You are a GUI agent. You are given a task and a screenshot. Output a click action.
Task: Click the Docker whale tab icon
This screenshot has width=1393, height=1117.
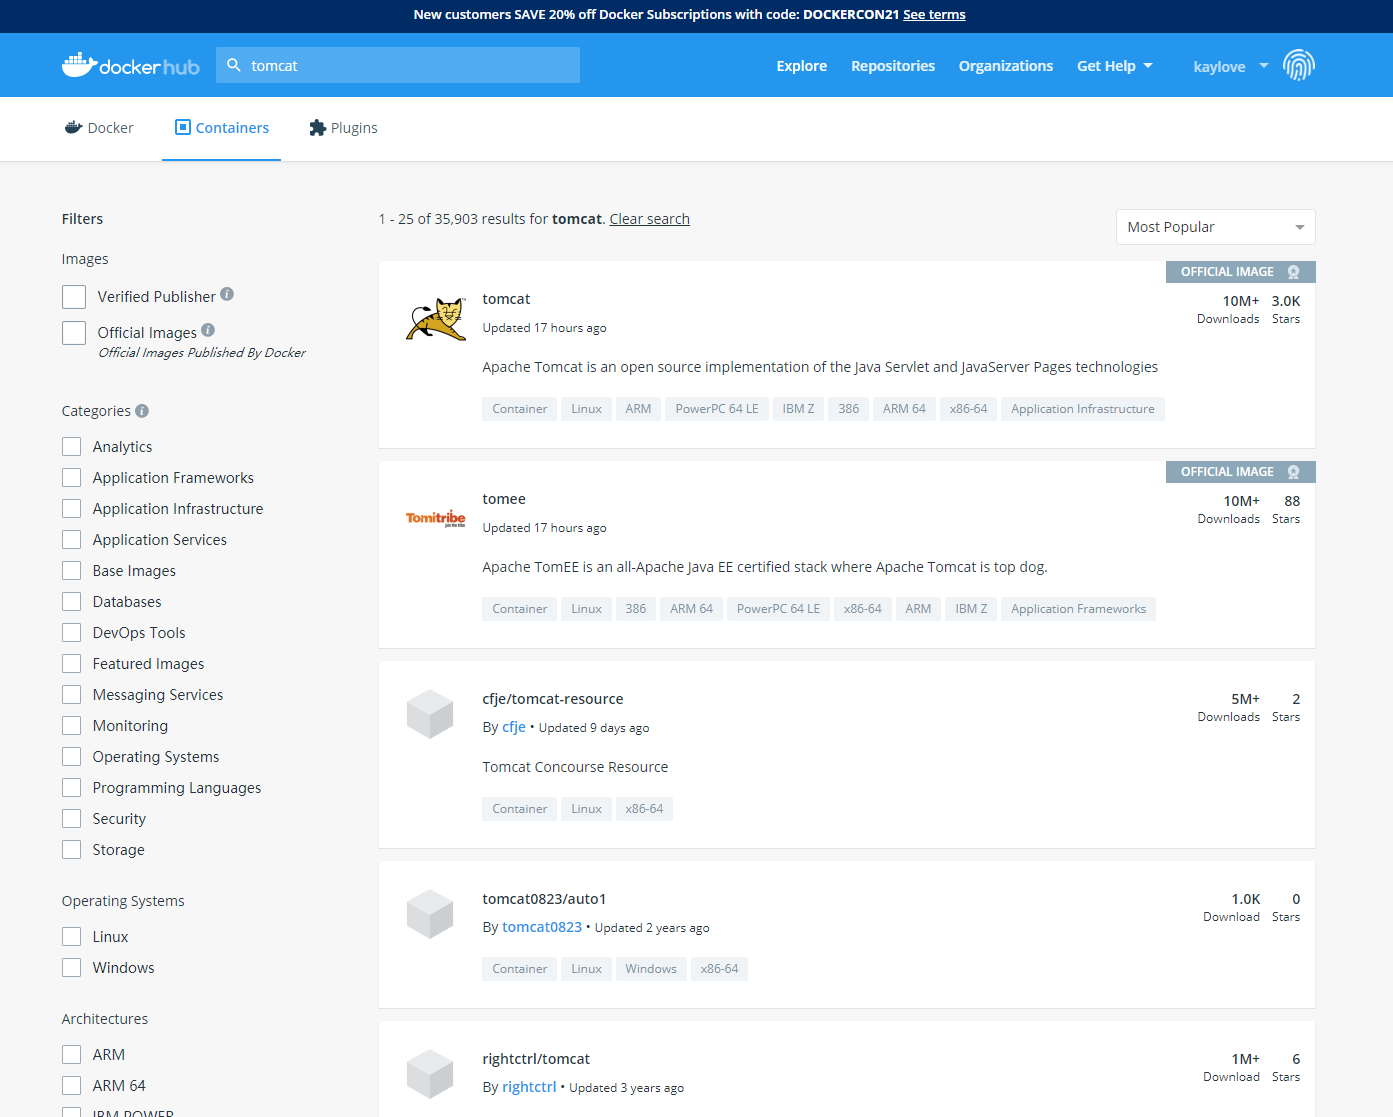[73, 127]
